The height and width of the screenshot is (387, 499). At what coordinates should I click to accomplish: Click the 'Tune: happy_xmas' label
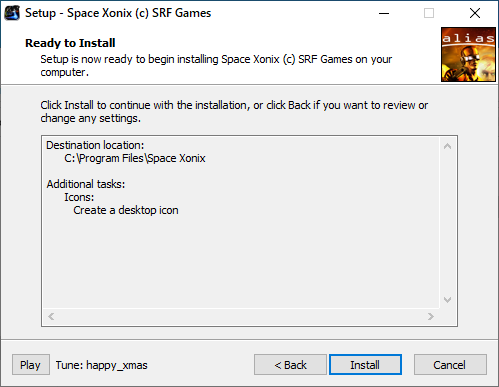tap(101, 365)
